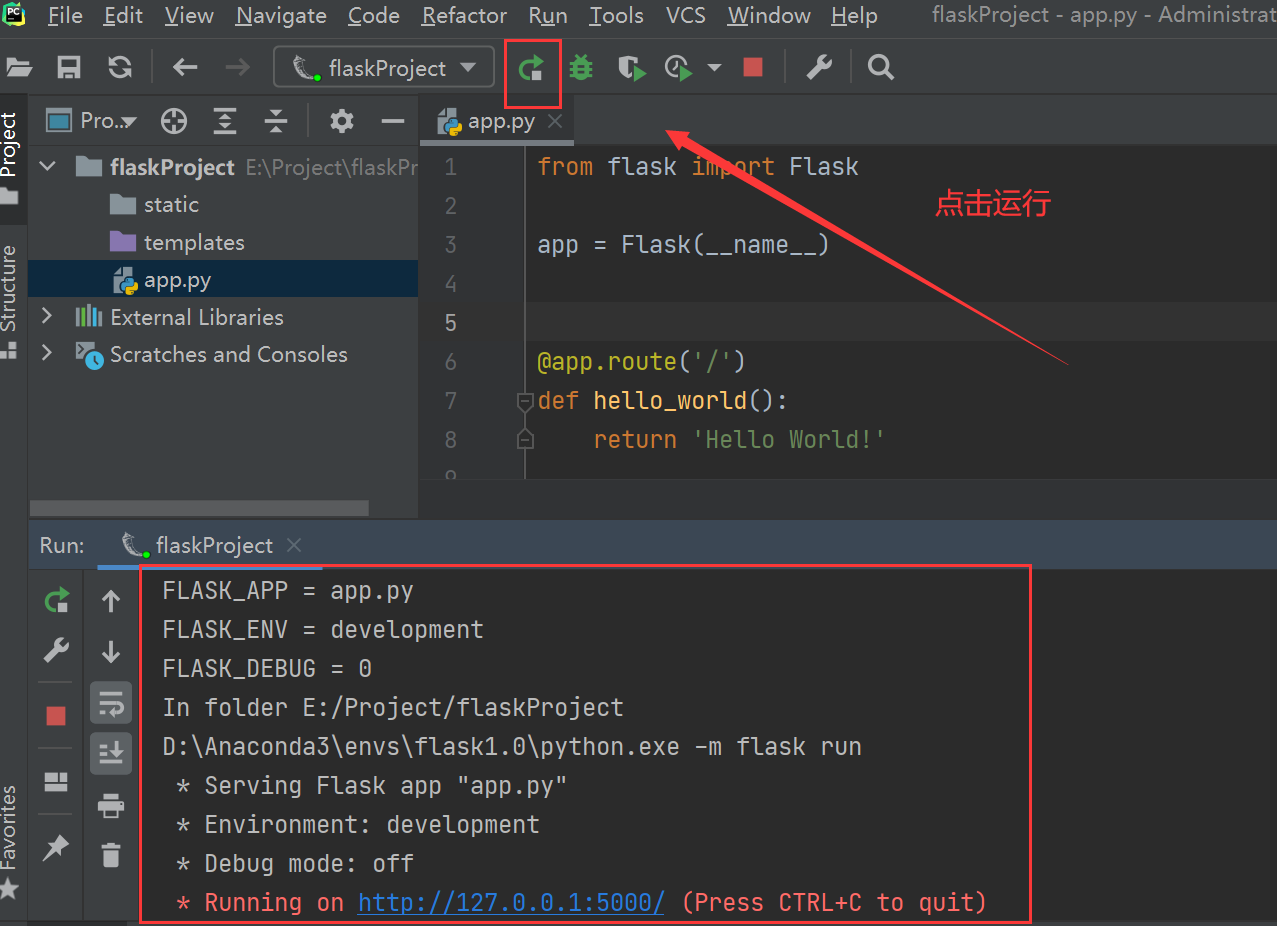Click the Expand All icon in Project panel
1277x926 pixels.
(225, 121)
